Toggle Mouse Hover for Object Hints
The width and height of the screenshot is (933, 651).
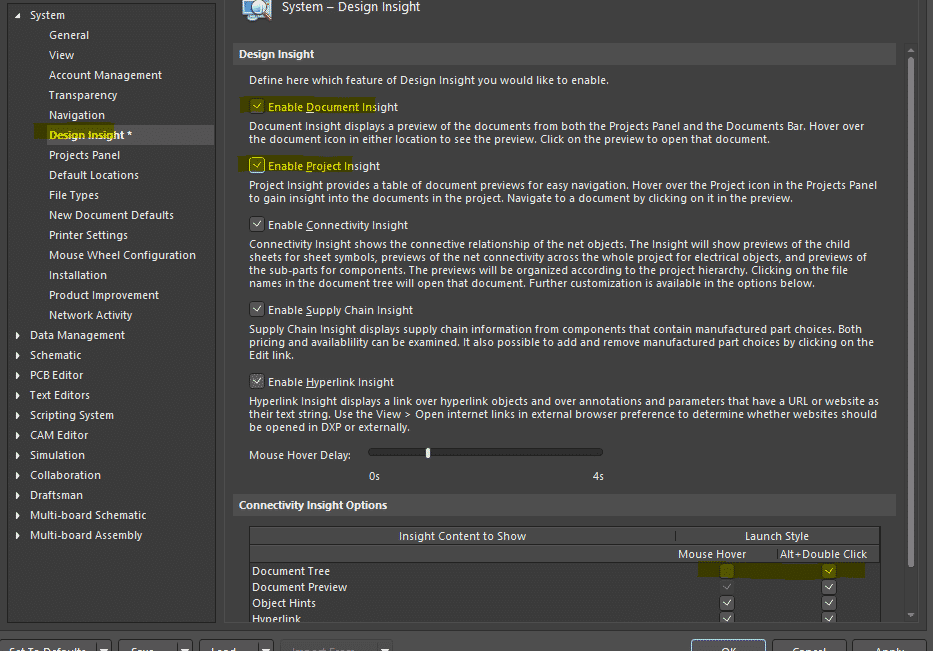[x=727, y=603]
